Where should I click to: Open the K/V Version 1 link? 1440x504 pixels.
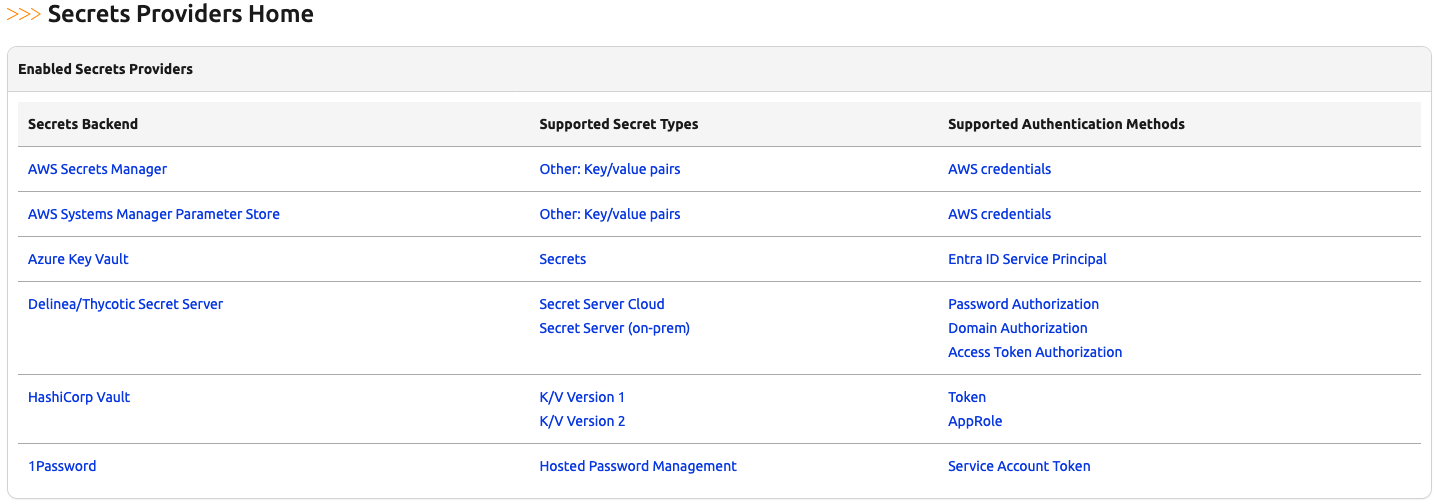pyautogui.click(x=582, y=397)
